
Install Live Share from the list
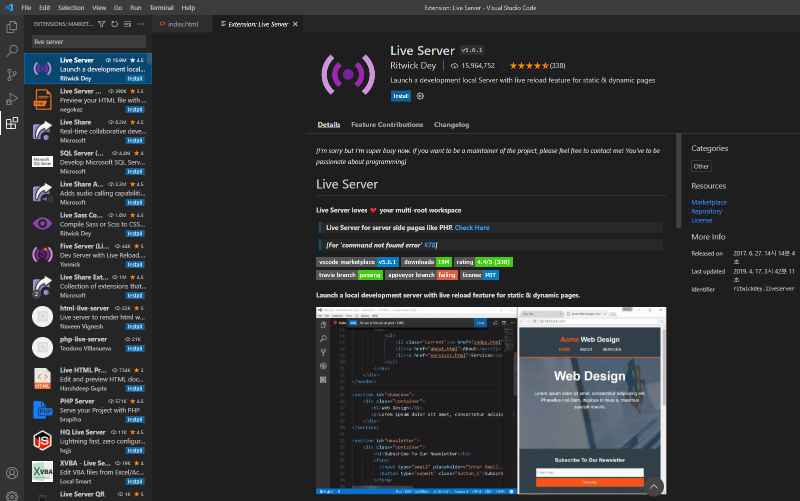[x=135, y=140]
